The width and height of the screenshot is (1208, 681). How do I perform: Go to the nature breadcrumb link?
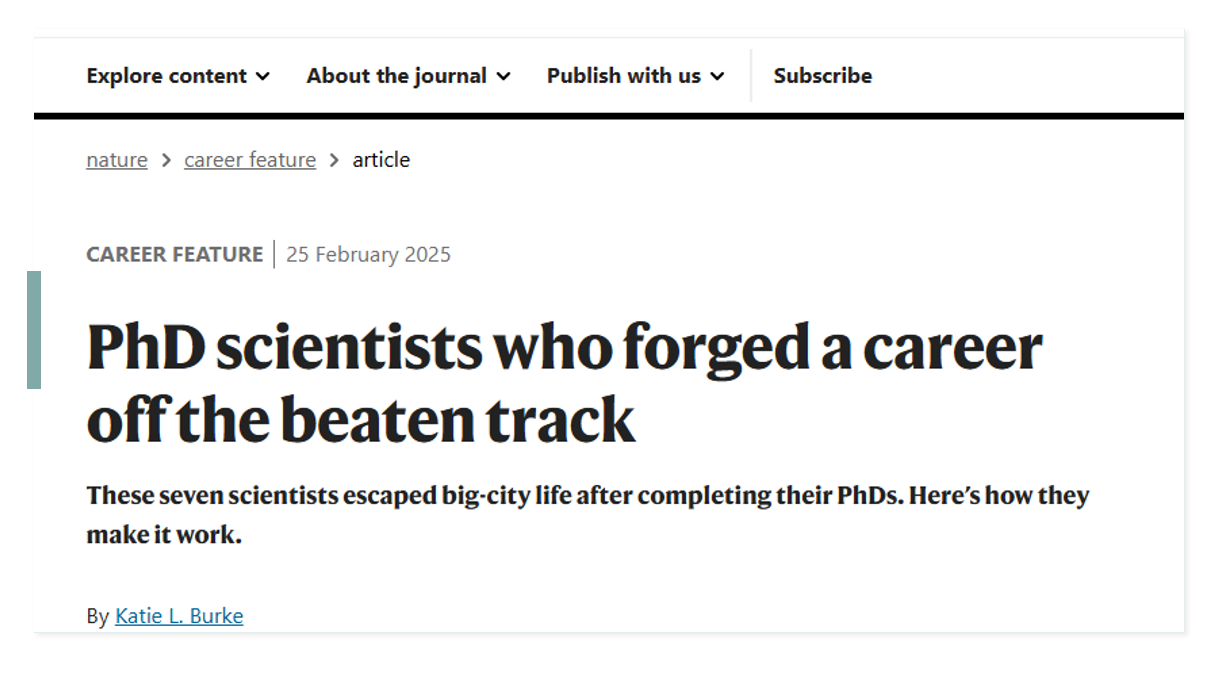(117, 160)
